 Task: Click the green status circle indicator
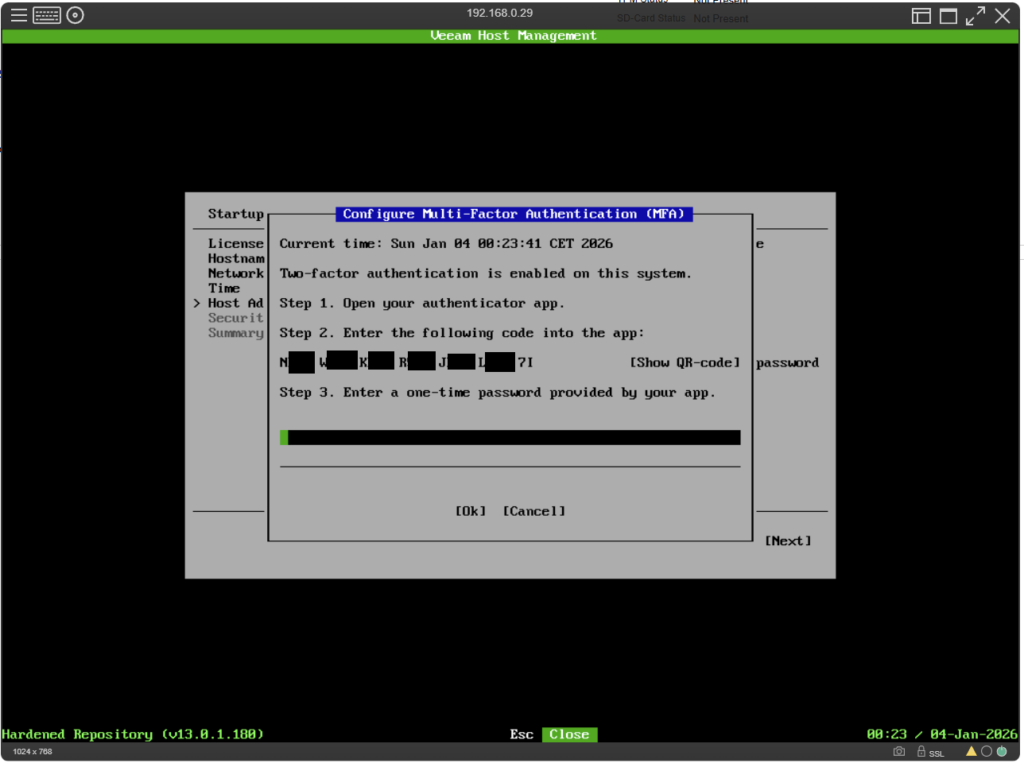coord(1001,751)
